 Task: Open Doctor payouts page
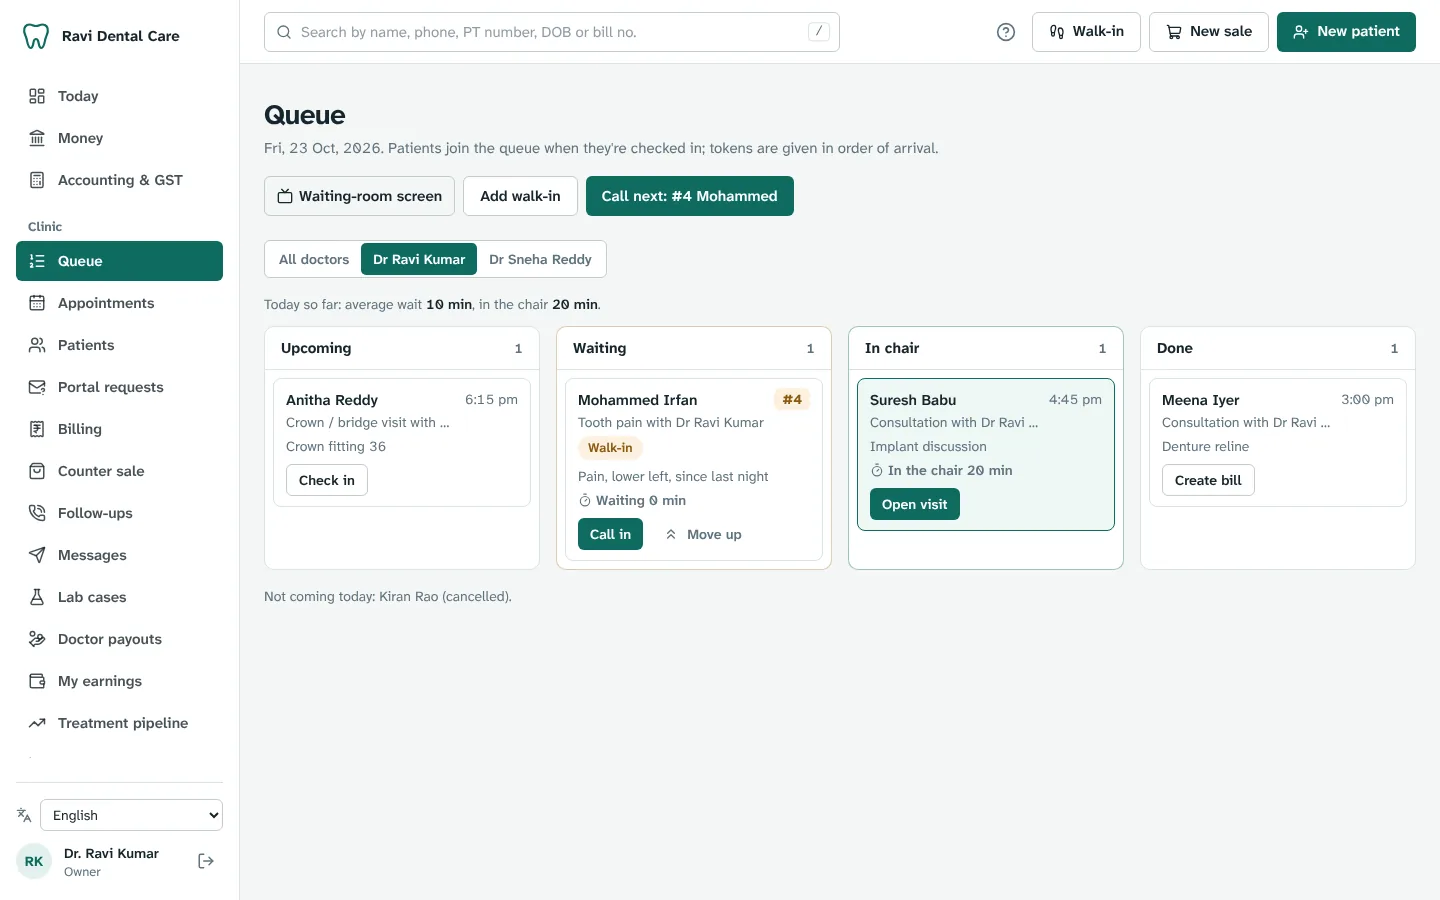[x=119, y=639]
